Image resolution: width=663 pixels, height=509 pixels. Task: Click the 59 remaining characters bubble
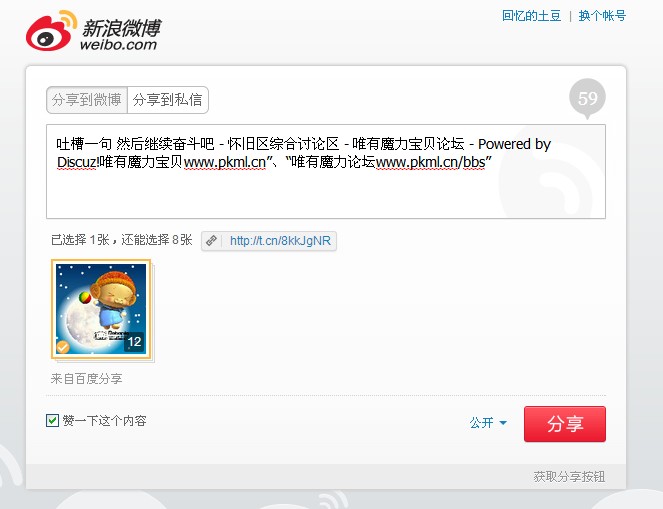(x=587, y=99)
